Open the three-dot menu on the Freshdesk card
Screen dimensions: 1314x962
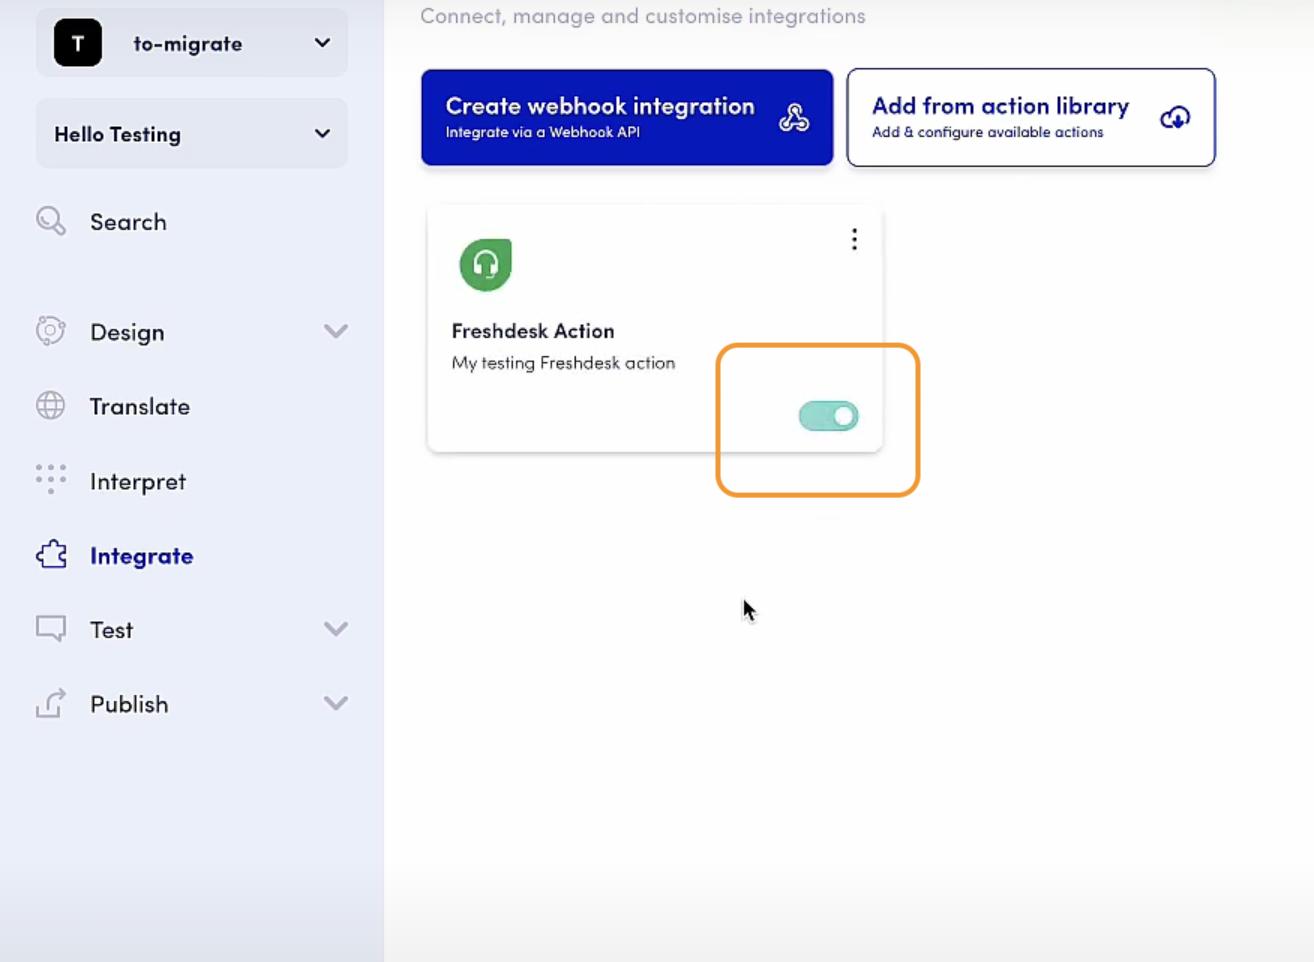click(854, 239)
